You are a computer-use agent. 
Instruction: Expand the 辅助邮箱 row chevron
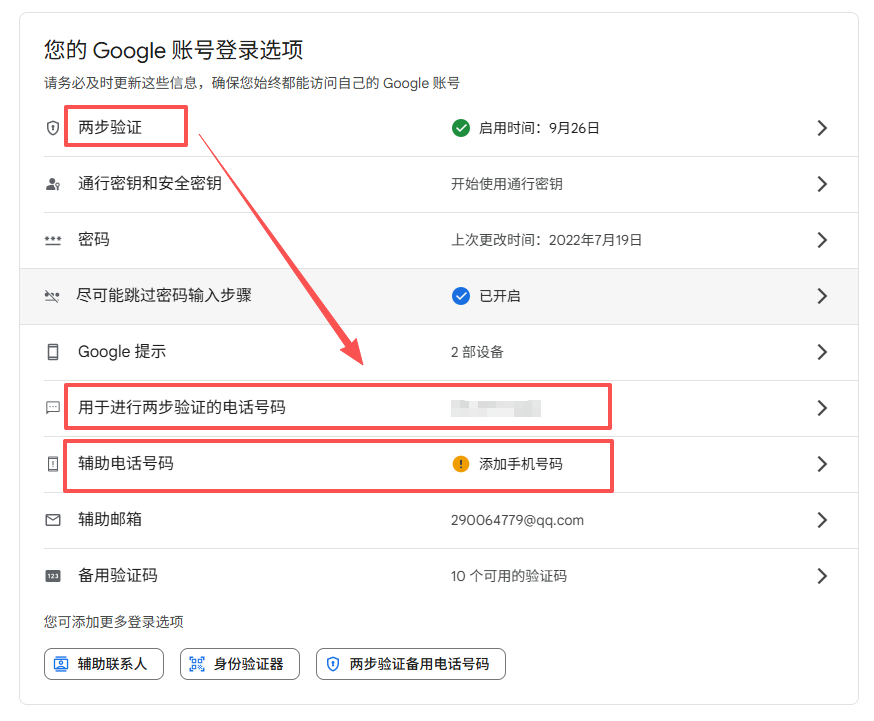click(822, 520)
